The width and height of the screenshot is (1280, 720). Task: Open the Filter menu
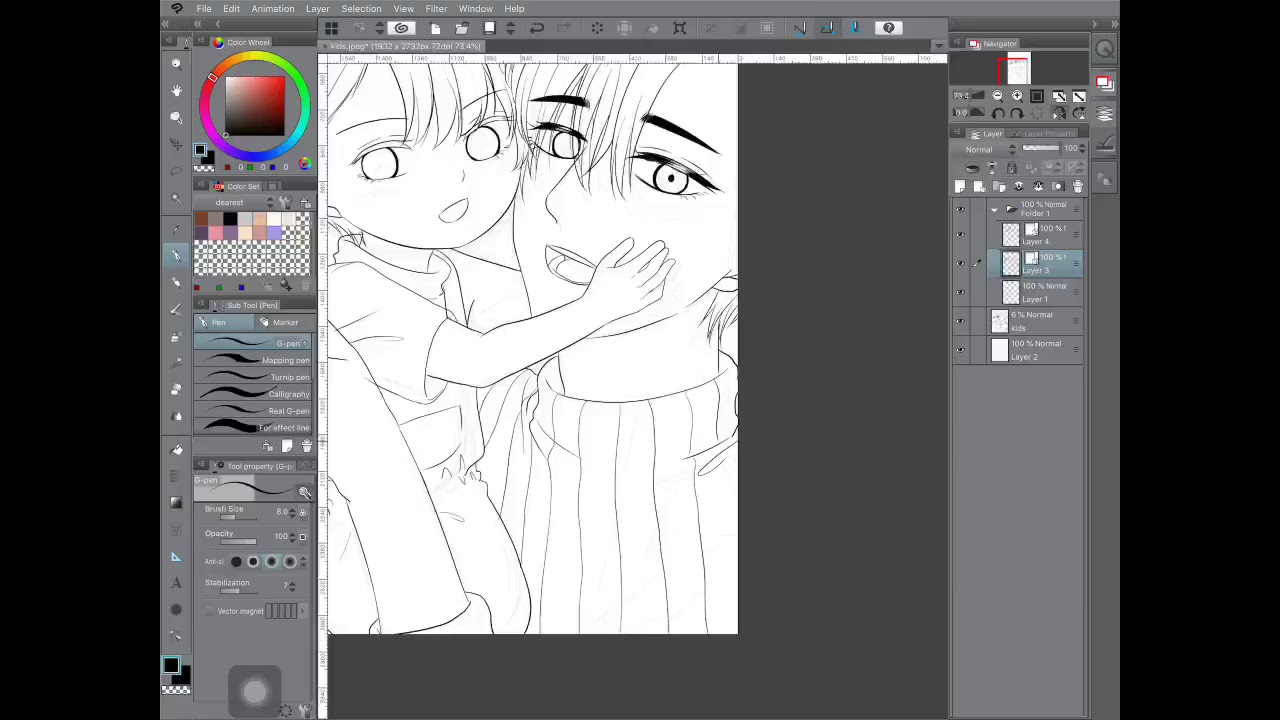436,9
